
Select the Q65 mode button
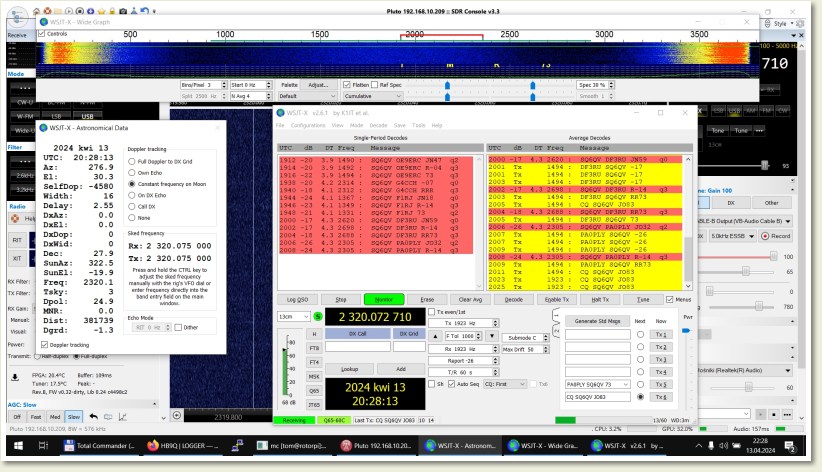point(315,392)
